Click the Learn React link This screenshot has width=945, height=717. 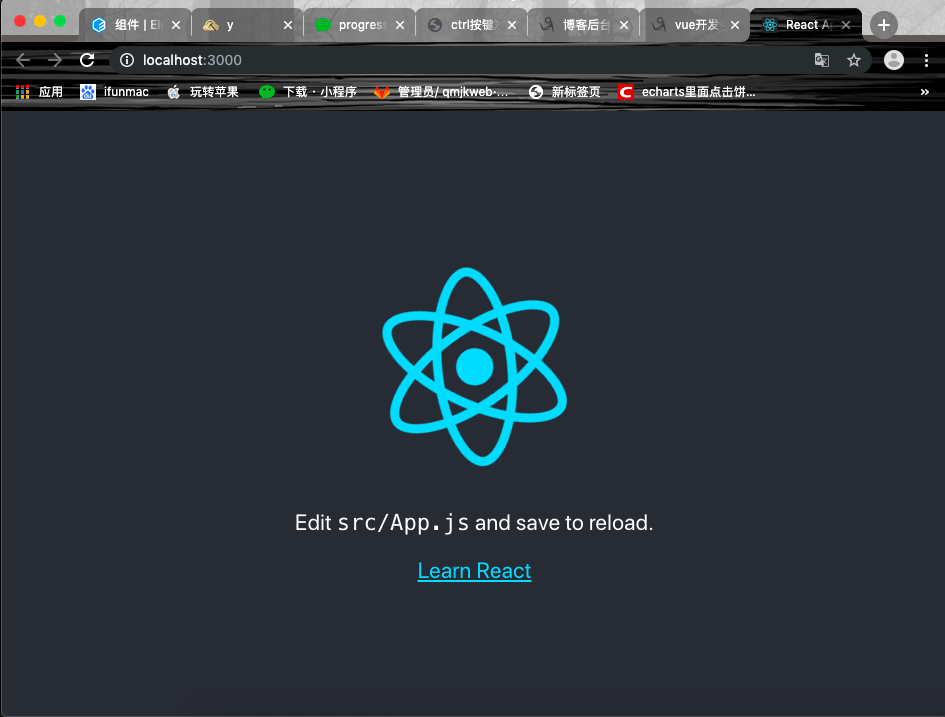474,571
